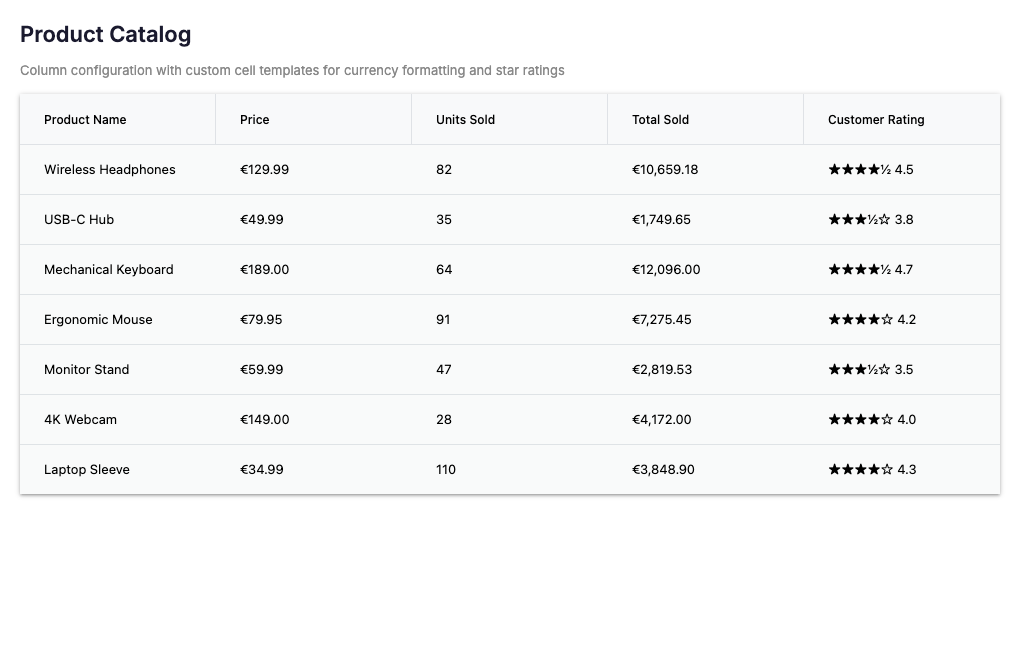Click the Total Sold column header
The image size is (1020, 650).
point(660,120)
